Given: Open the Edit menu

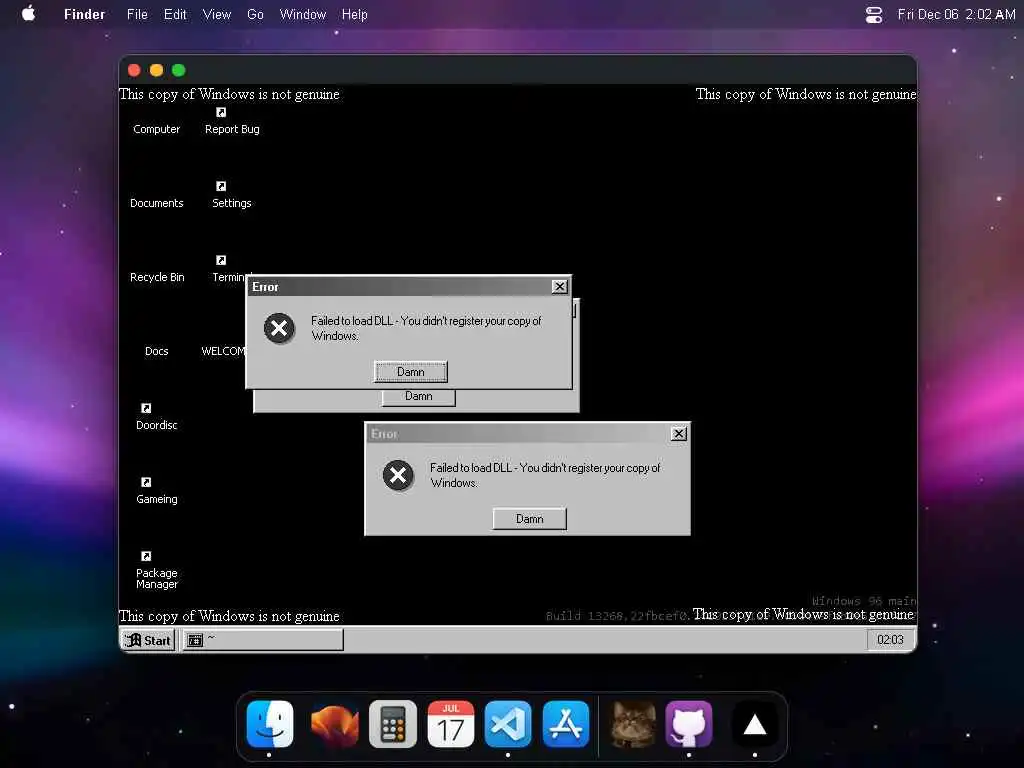Looking at the screenshot, I should click(175, 14).
